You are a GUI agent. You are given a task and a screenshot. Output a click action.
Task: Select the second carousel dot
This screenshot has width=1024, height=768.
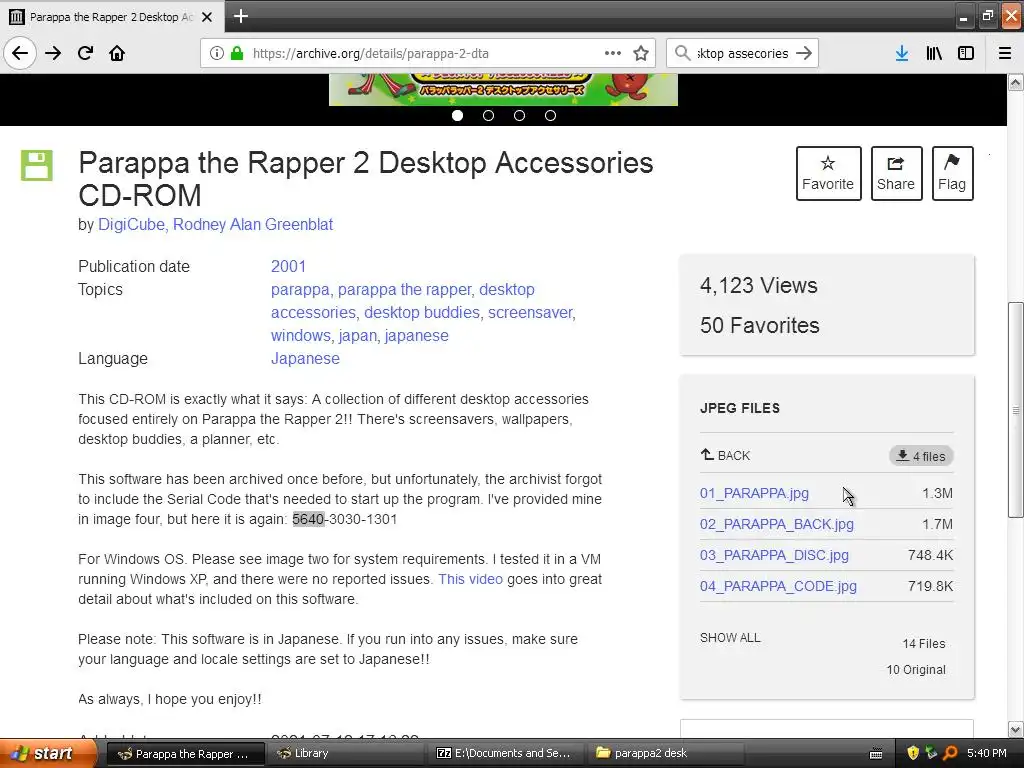coord(488,116)
